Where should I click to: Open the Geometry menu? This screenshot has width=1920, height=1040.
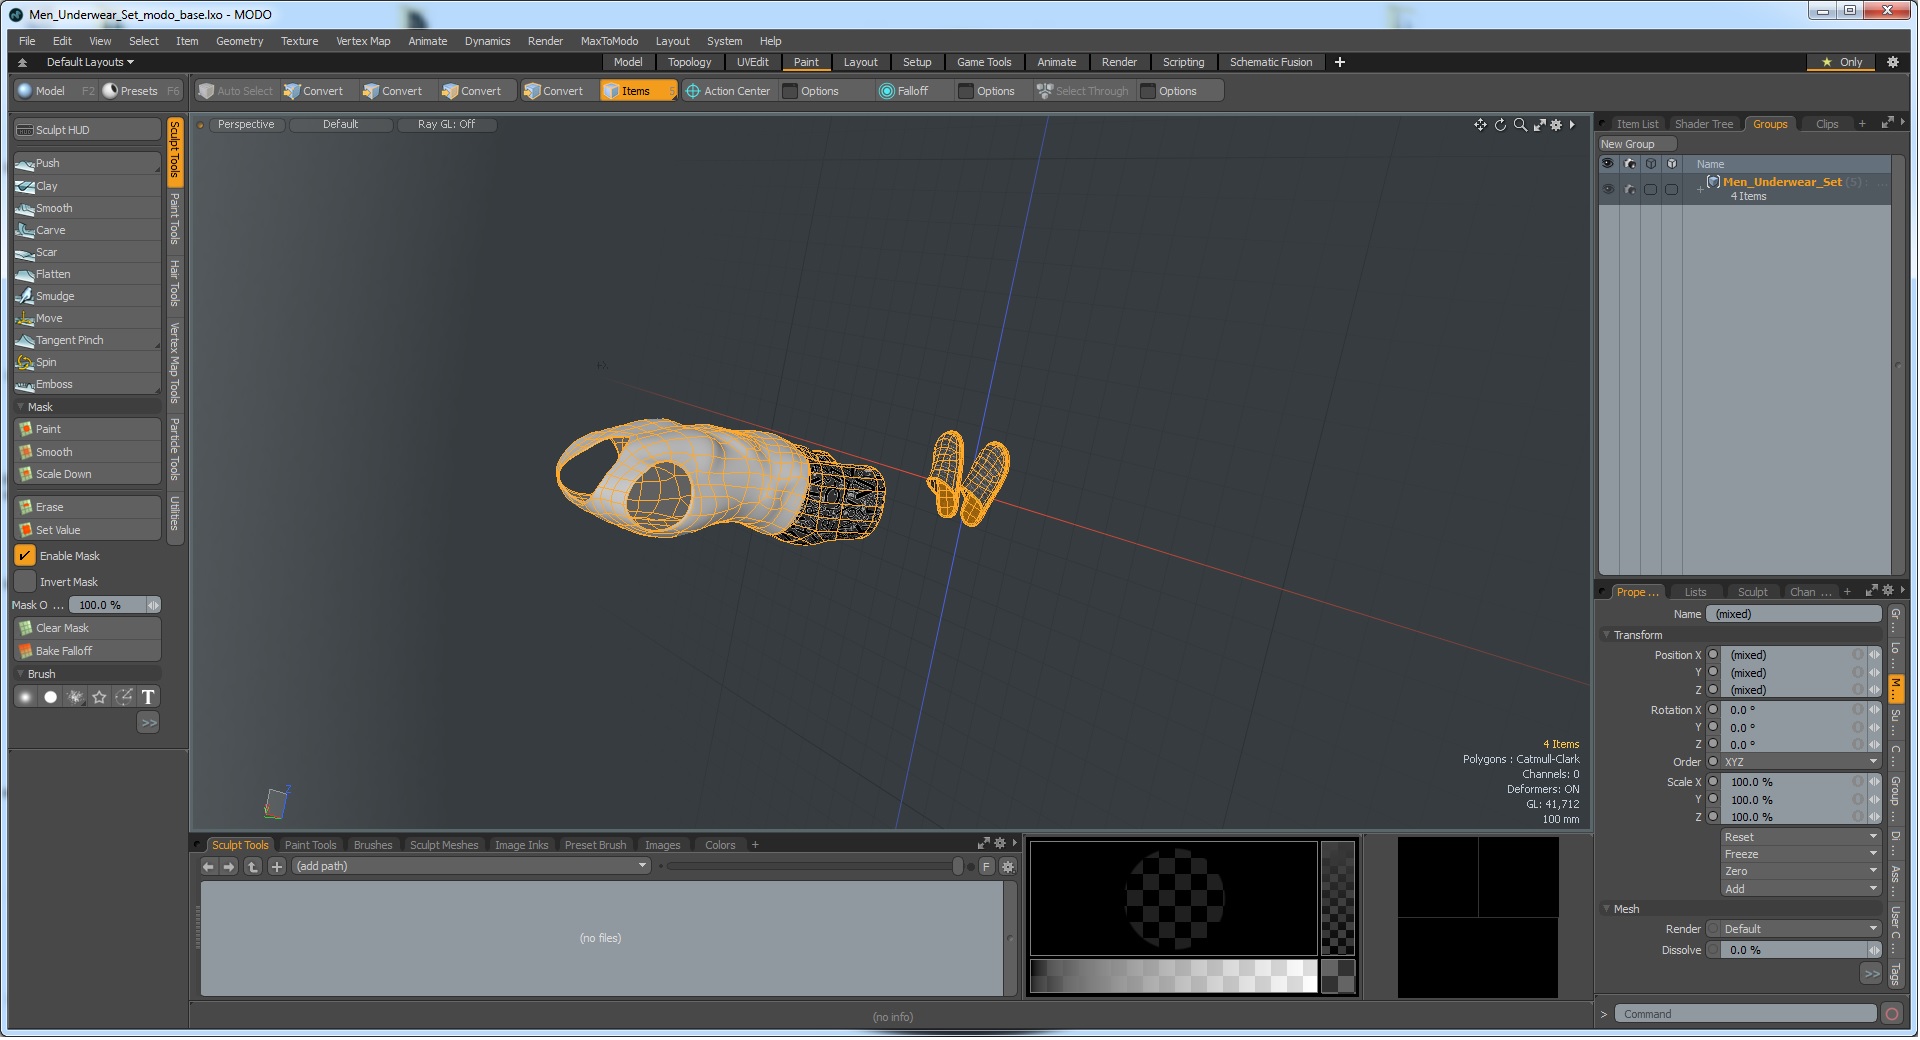tap(239, 41)
